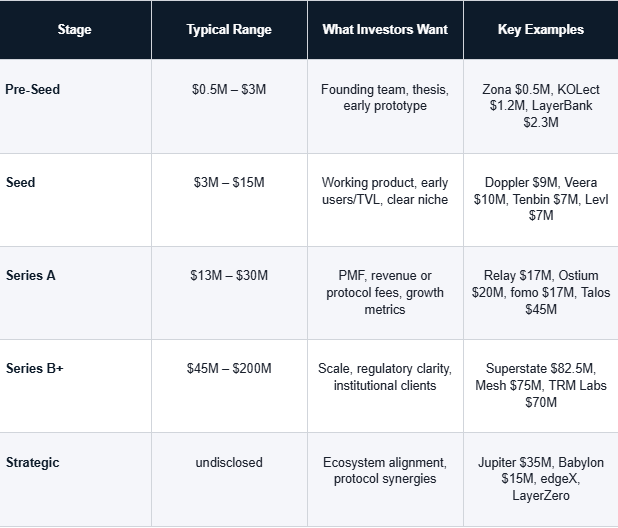The height and width of the screenshot is (528, 618).
Task: Select the Series B+ stage cell
Action: click(x=75, y=386)
